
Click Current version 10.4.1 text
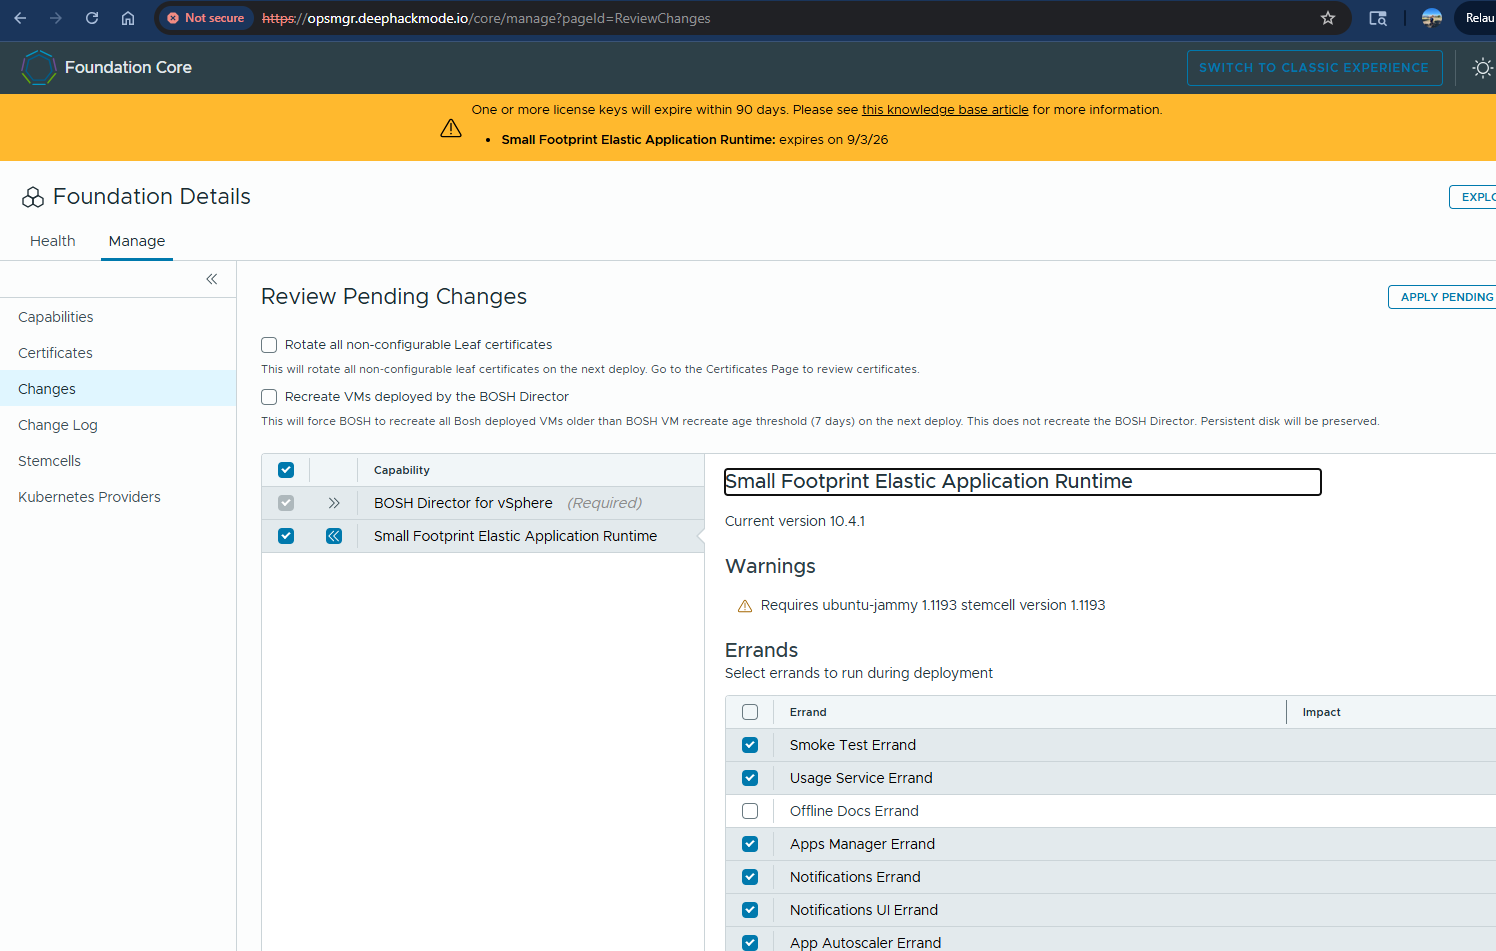click(x=795, y=521)
